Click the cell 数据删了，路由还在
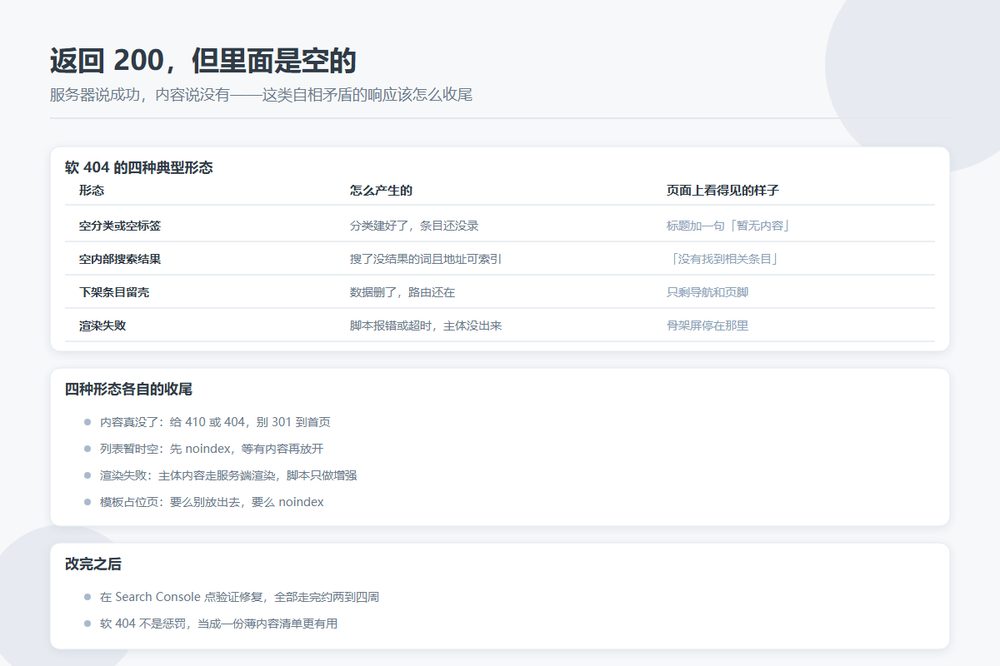The image size is (1000, 666). [402, 292]
